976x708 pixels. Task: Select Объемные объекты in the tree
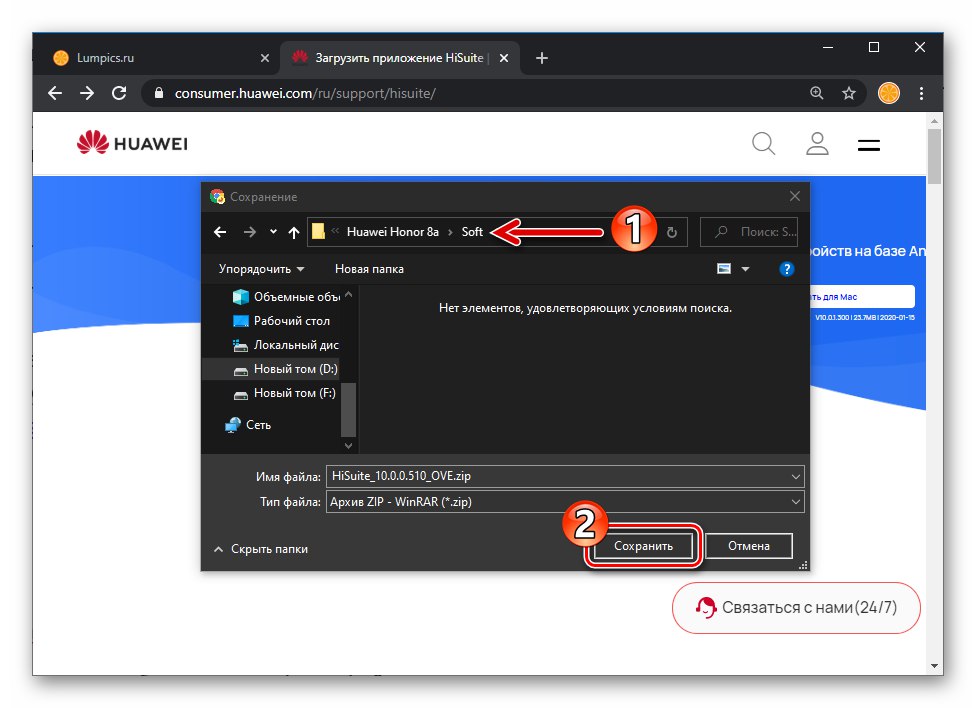286,297
